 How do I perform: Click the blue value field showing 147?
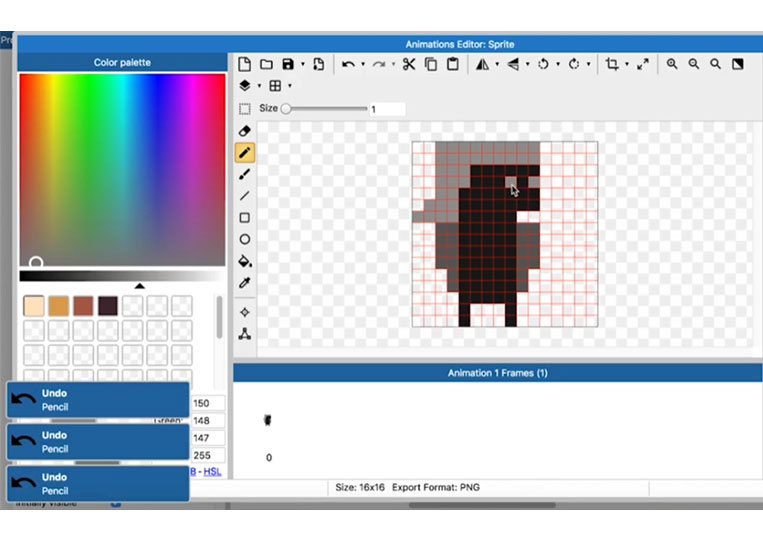click(208, 438)
